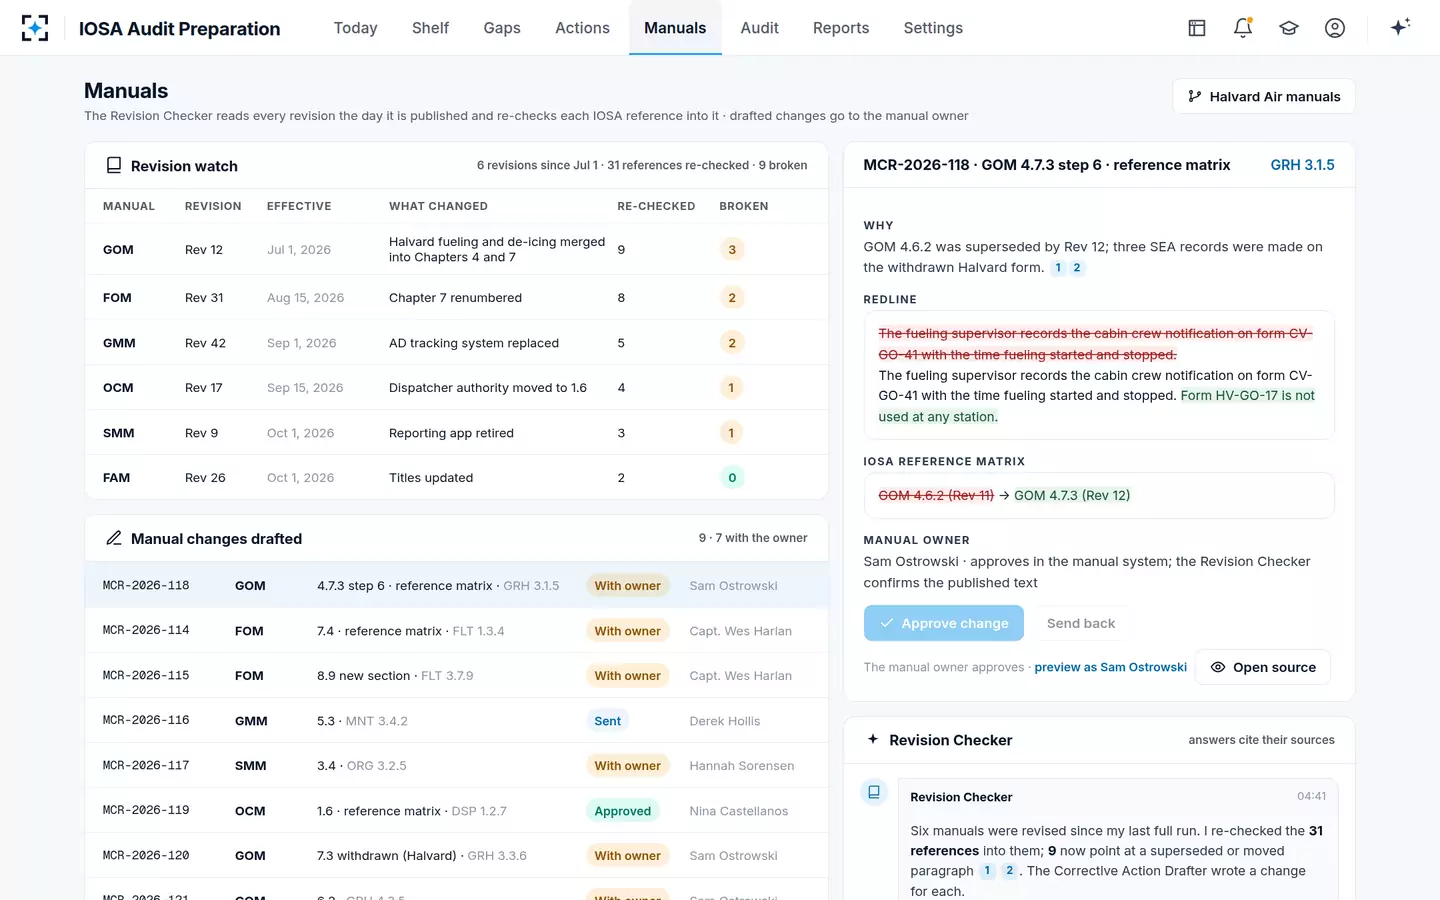Open the notifications bell icon

1243,28
